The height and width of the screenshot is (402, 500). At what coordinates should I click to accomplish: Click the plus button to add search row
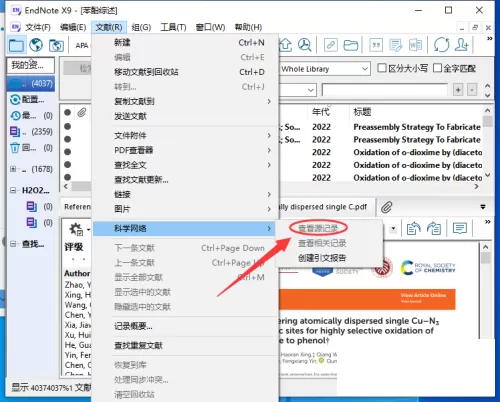tap(458, 90)
